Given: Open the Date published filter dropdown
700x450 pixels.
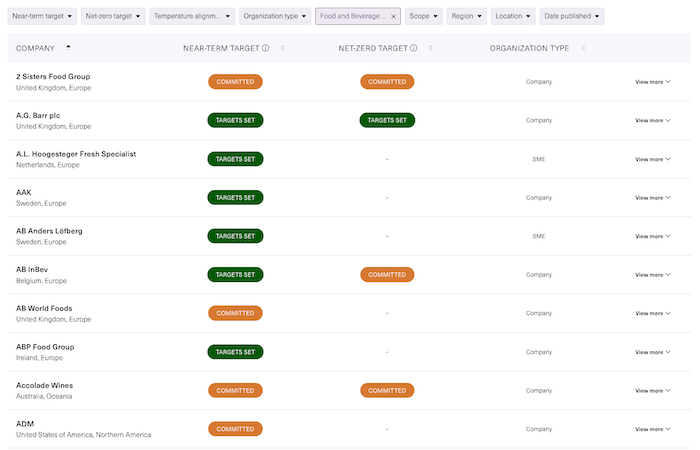Looking at the screenshot, I should (572, 17).
